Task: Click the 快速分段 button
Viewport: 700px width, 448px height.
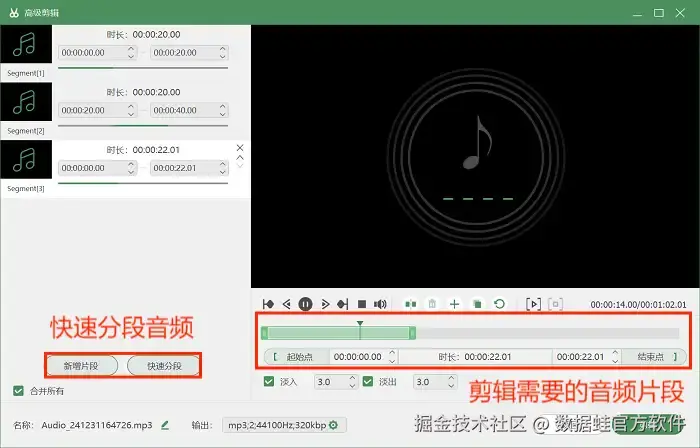Action: [x=164, y=366]
